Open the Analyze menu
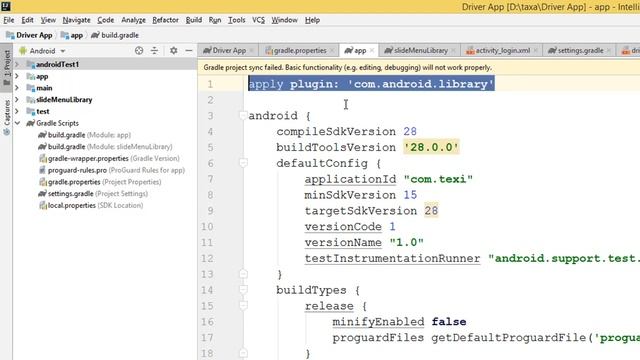 133,20
